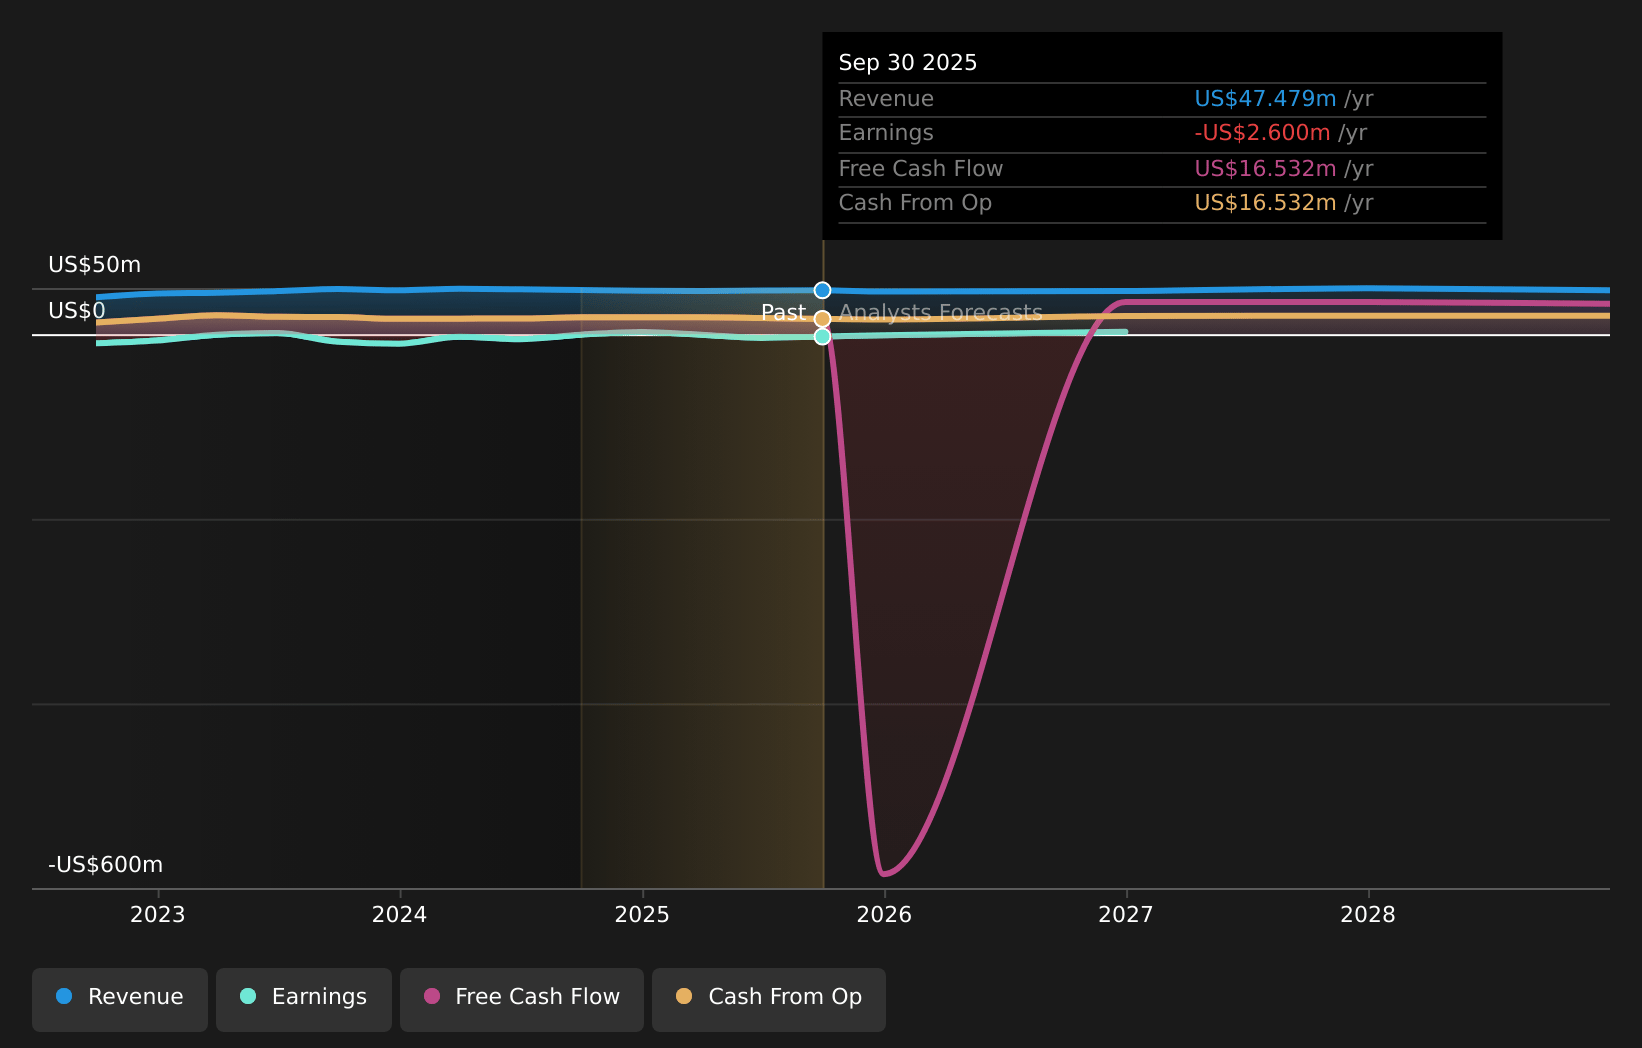1642x1048 pixels.
Task: Click the blue Revenue data point marker
Action: pos(822,290)
